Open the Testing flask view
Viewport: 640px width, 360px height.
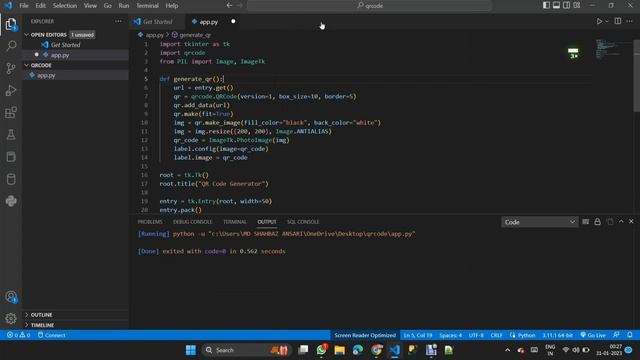[x=11, y=135]
